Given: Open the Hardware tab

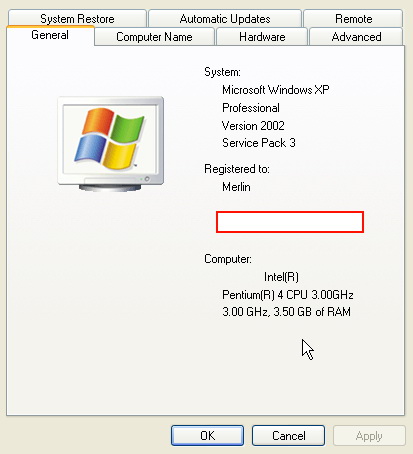Looking at the screenshot, I should 262,37.
